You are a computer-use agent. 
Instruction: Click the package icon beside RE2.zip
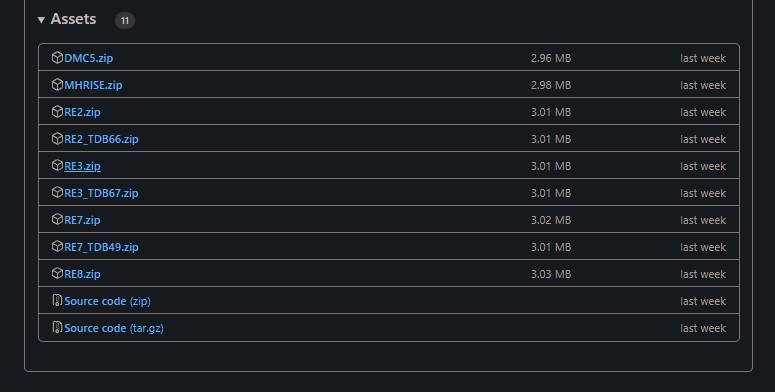click(x=57, y=112)
